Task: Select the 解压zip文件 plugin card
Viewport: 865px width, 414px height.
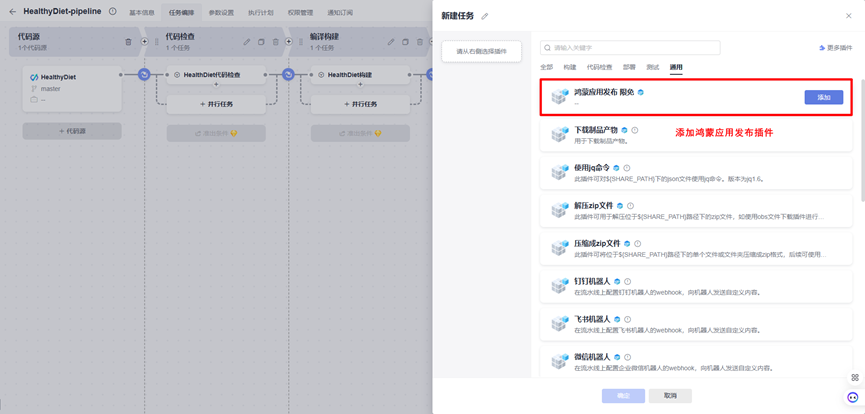Action: point(696,210)
